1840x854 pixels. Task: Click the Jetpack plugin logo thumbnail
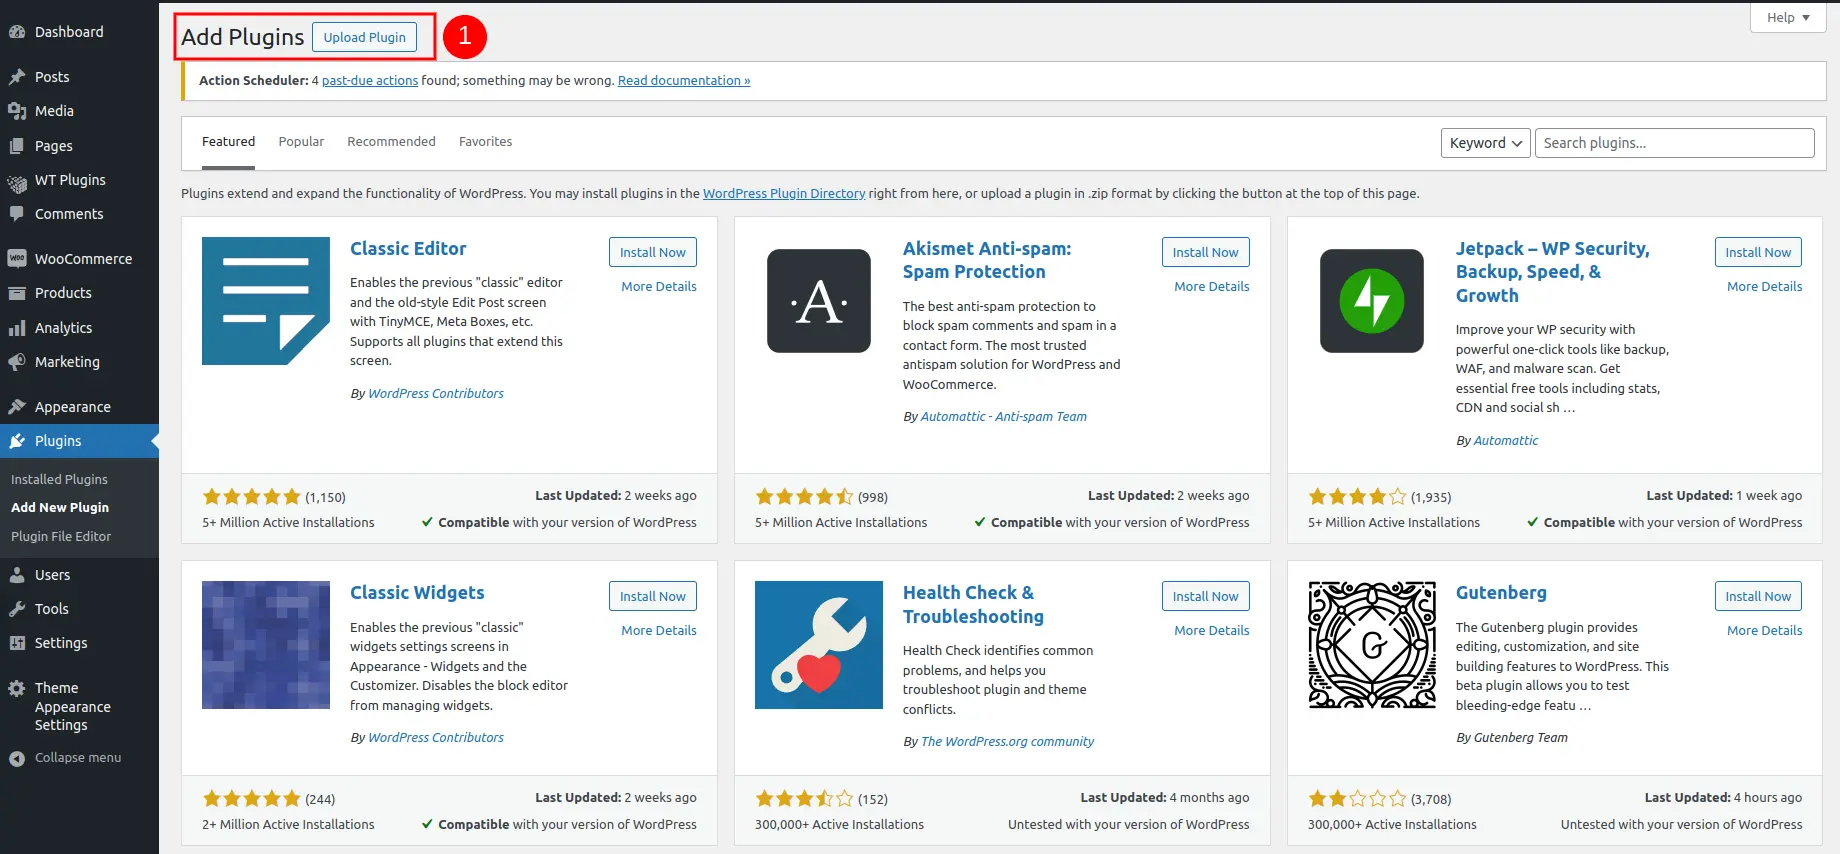(x=1371, y=301)
